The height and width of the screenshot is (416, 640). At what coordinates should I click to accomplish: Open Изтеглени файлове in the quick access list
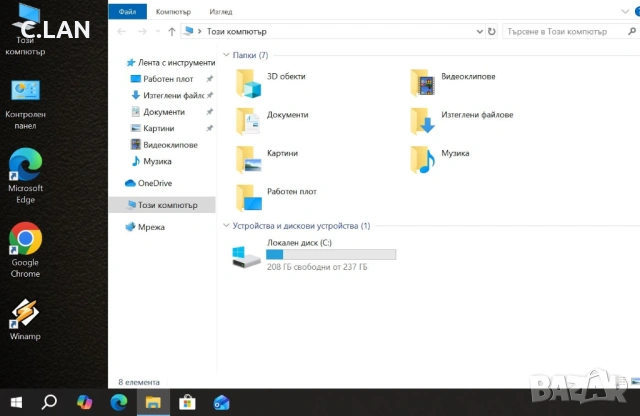tap(167, 95)
